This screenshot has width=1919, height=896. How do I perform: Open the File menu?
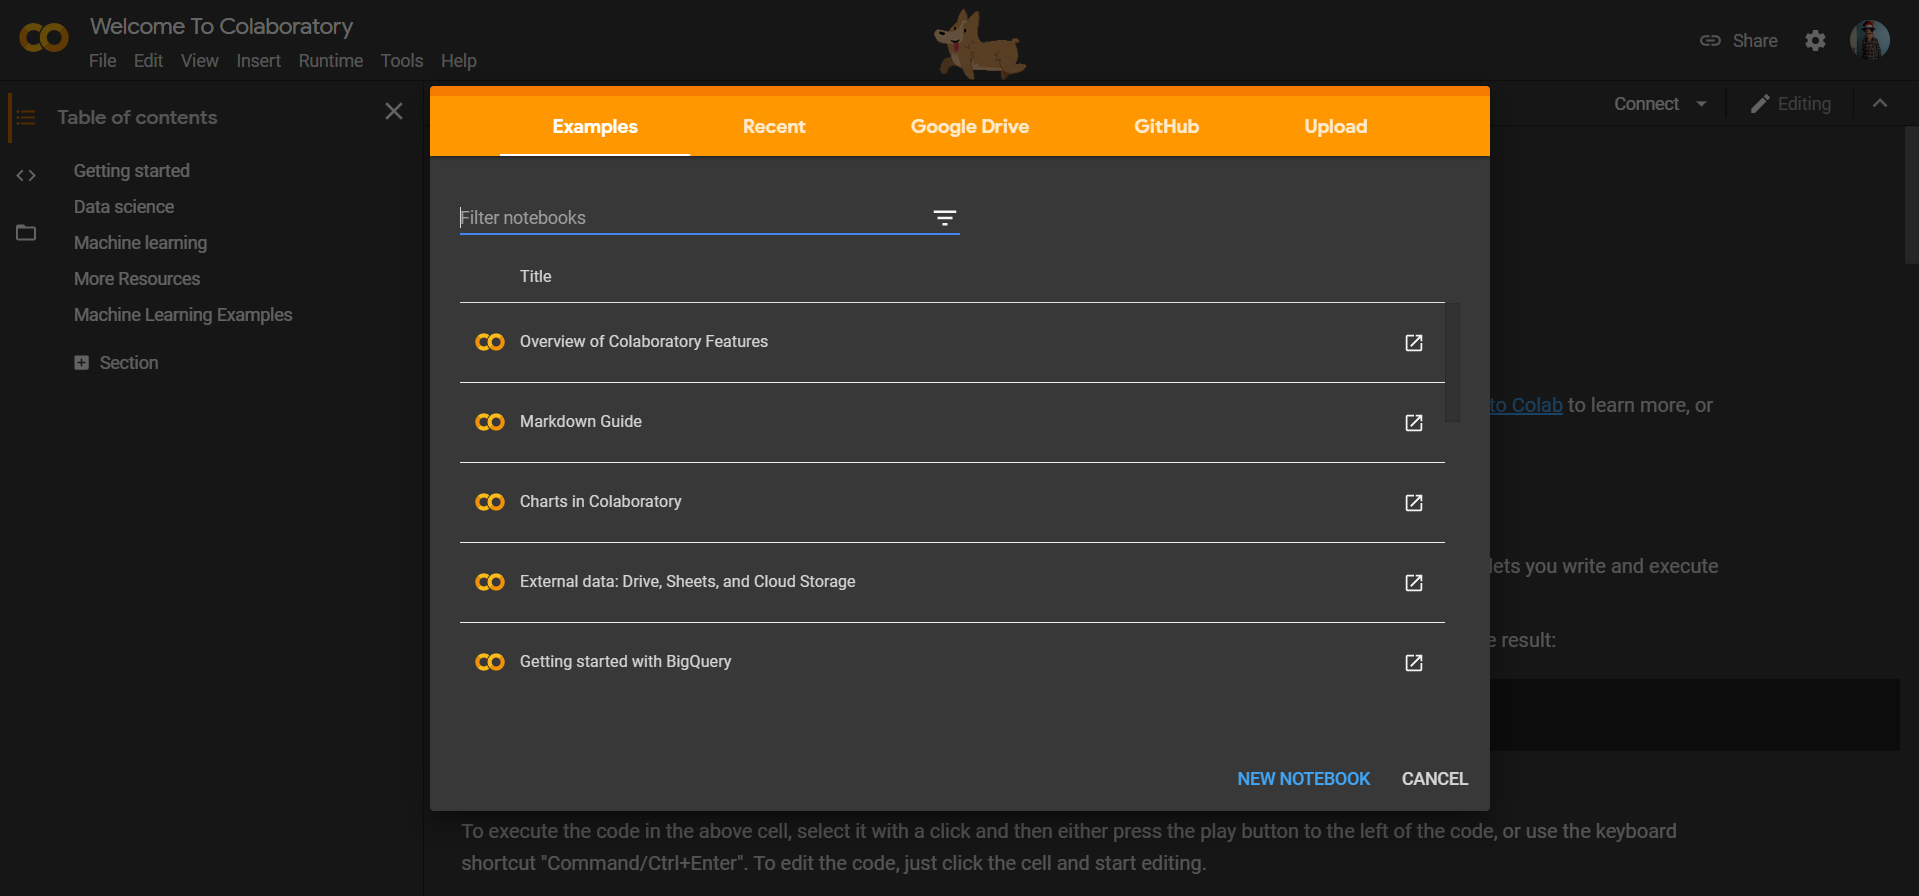pyautogui.click(x=102, y=61)
